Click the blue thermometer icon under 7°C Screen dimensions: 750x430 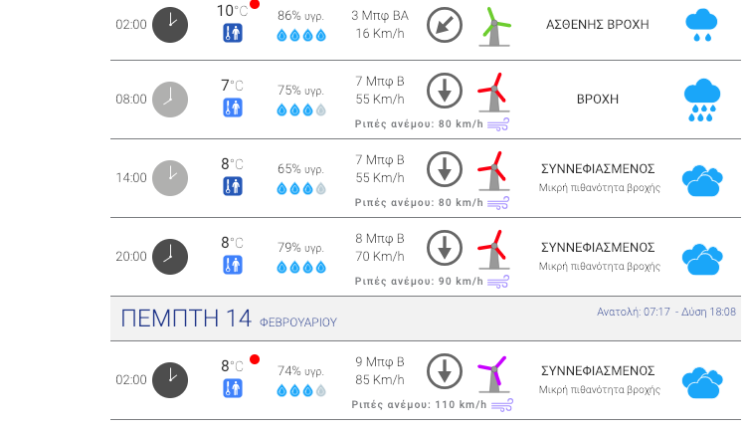click(x=232, y=108)
